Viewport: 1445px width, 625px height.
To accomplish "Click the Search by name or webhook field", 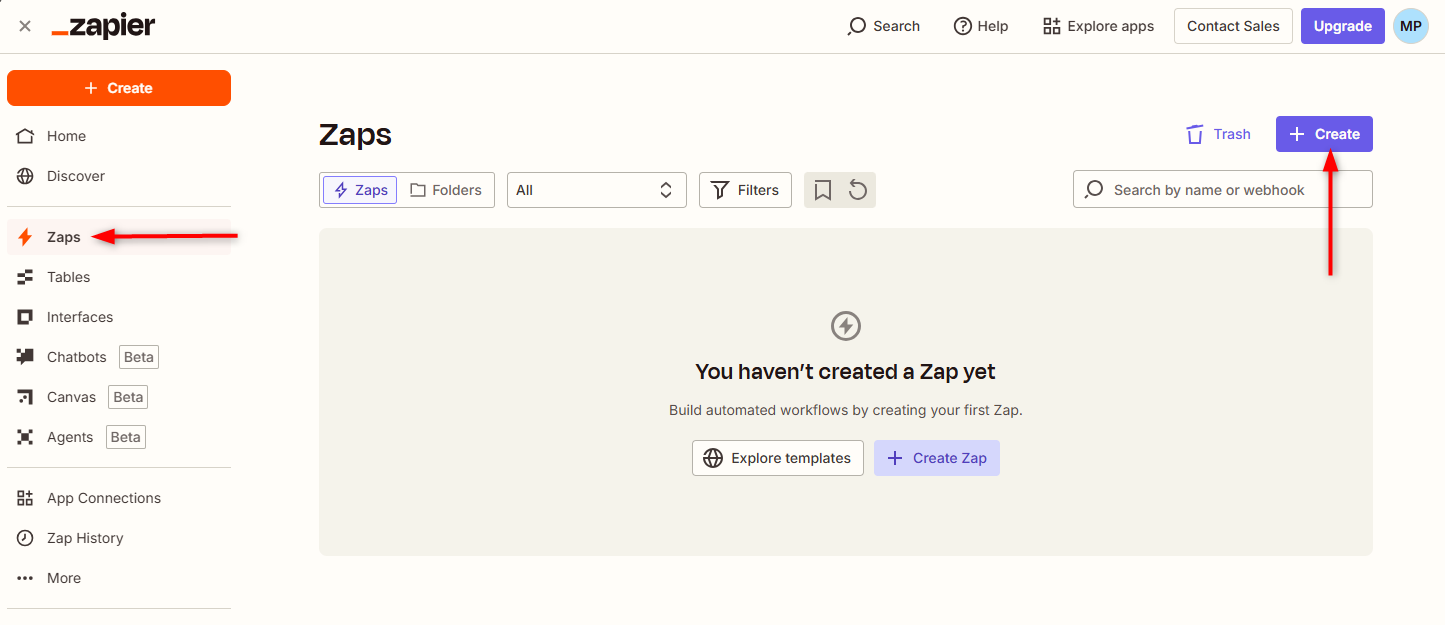I will click(x=1222, y=190).
